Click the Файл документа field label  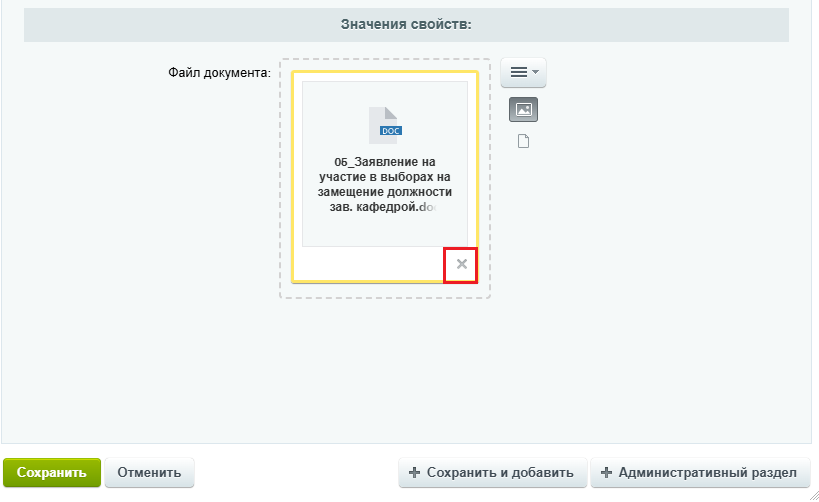click(219, 73)
